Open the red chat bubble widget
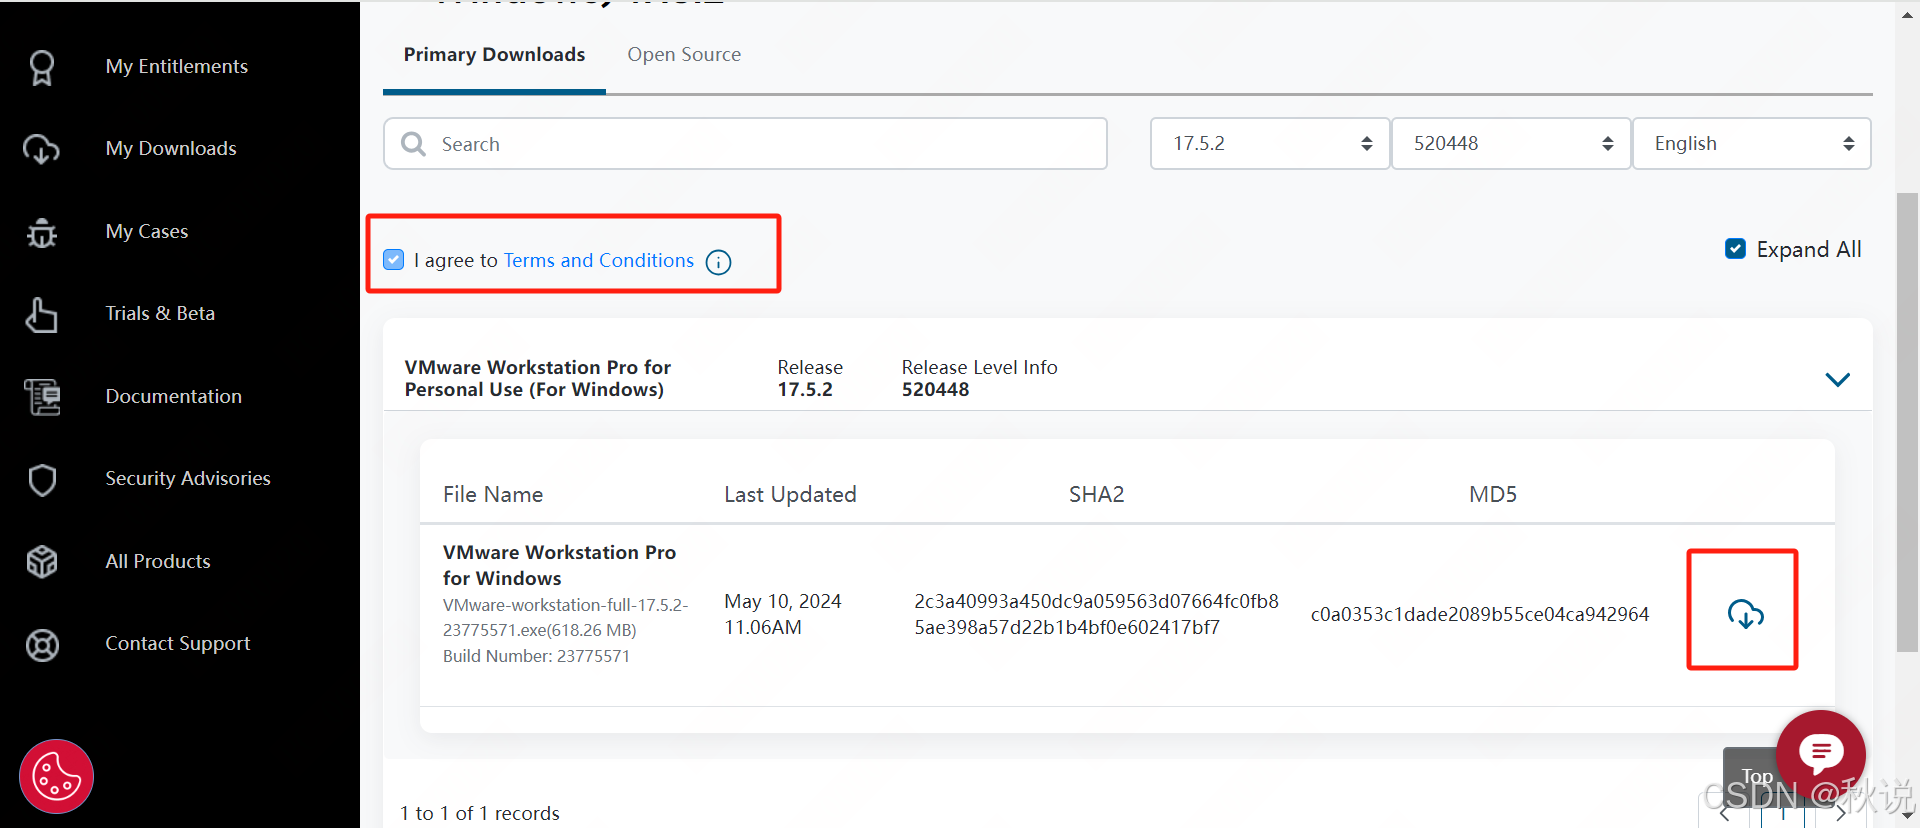1920x828 pixels. point(1821,752)
